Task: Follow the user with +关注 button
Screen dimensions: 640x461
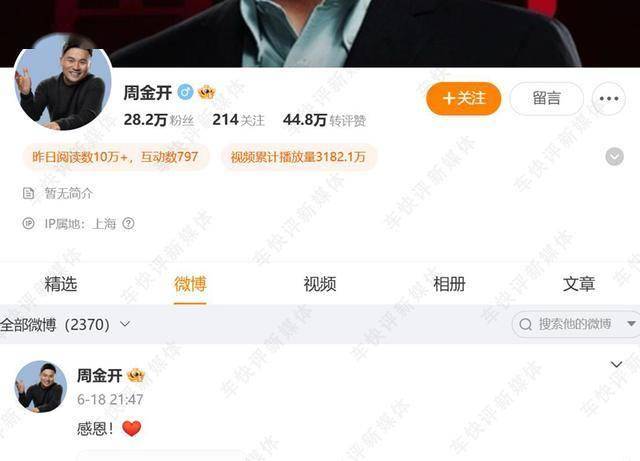Action: pos(463,98)
